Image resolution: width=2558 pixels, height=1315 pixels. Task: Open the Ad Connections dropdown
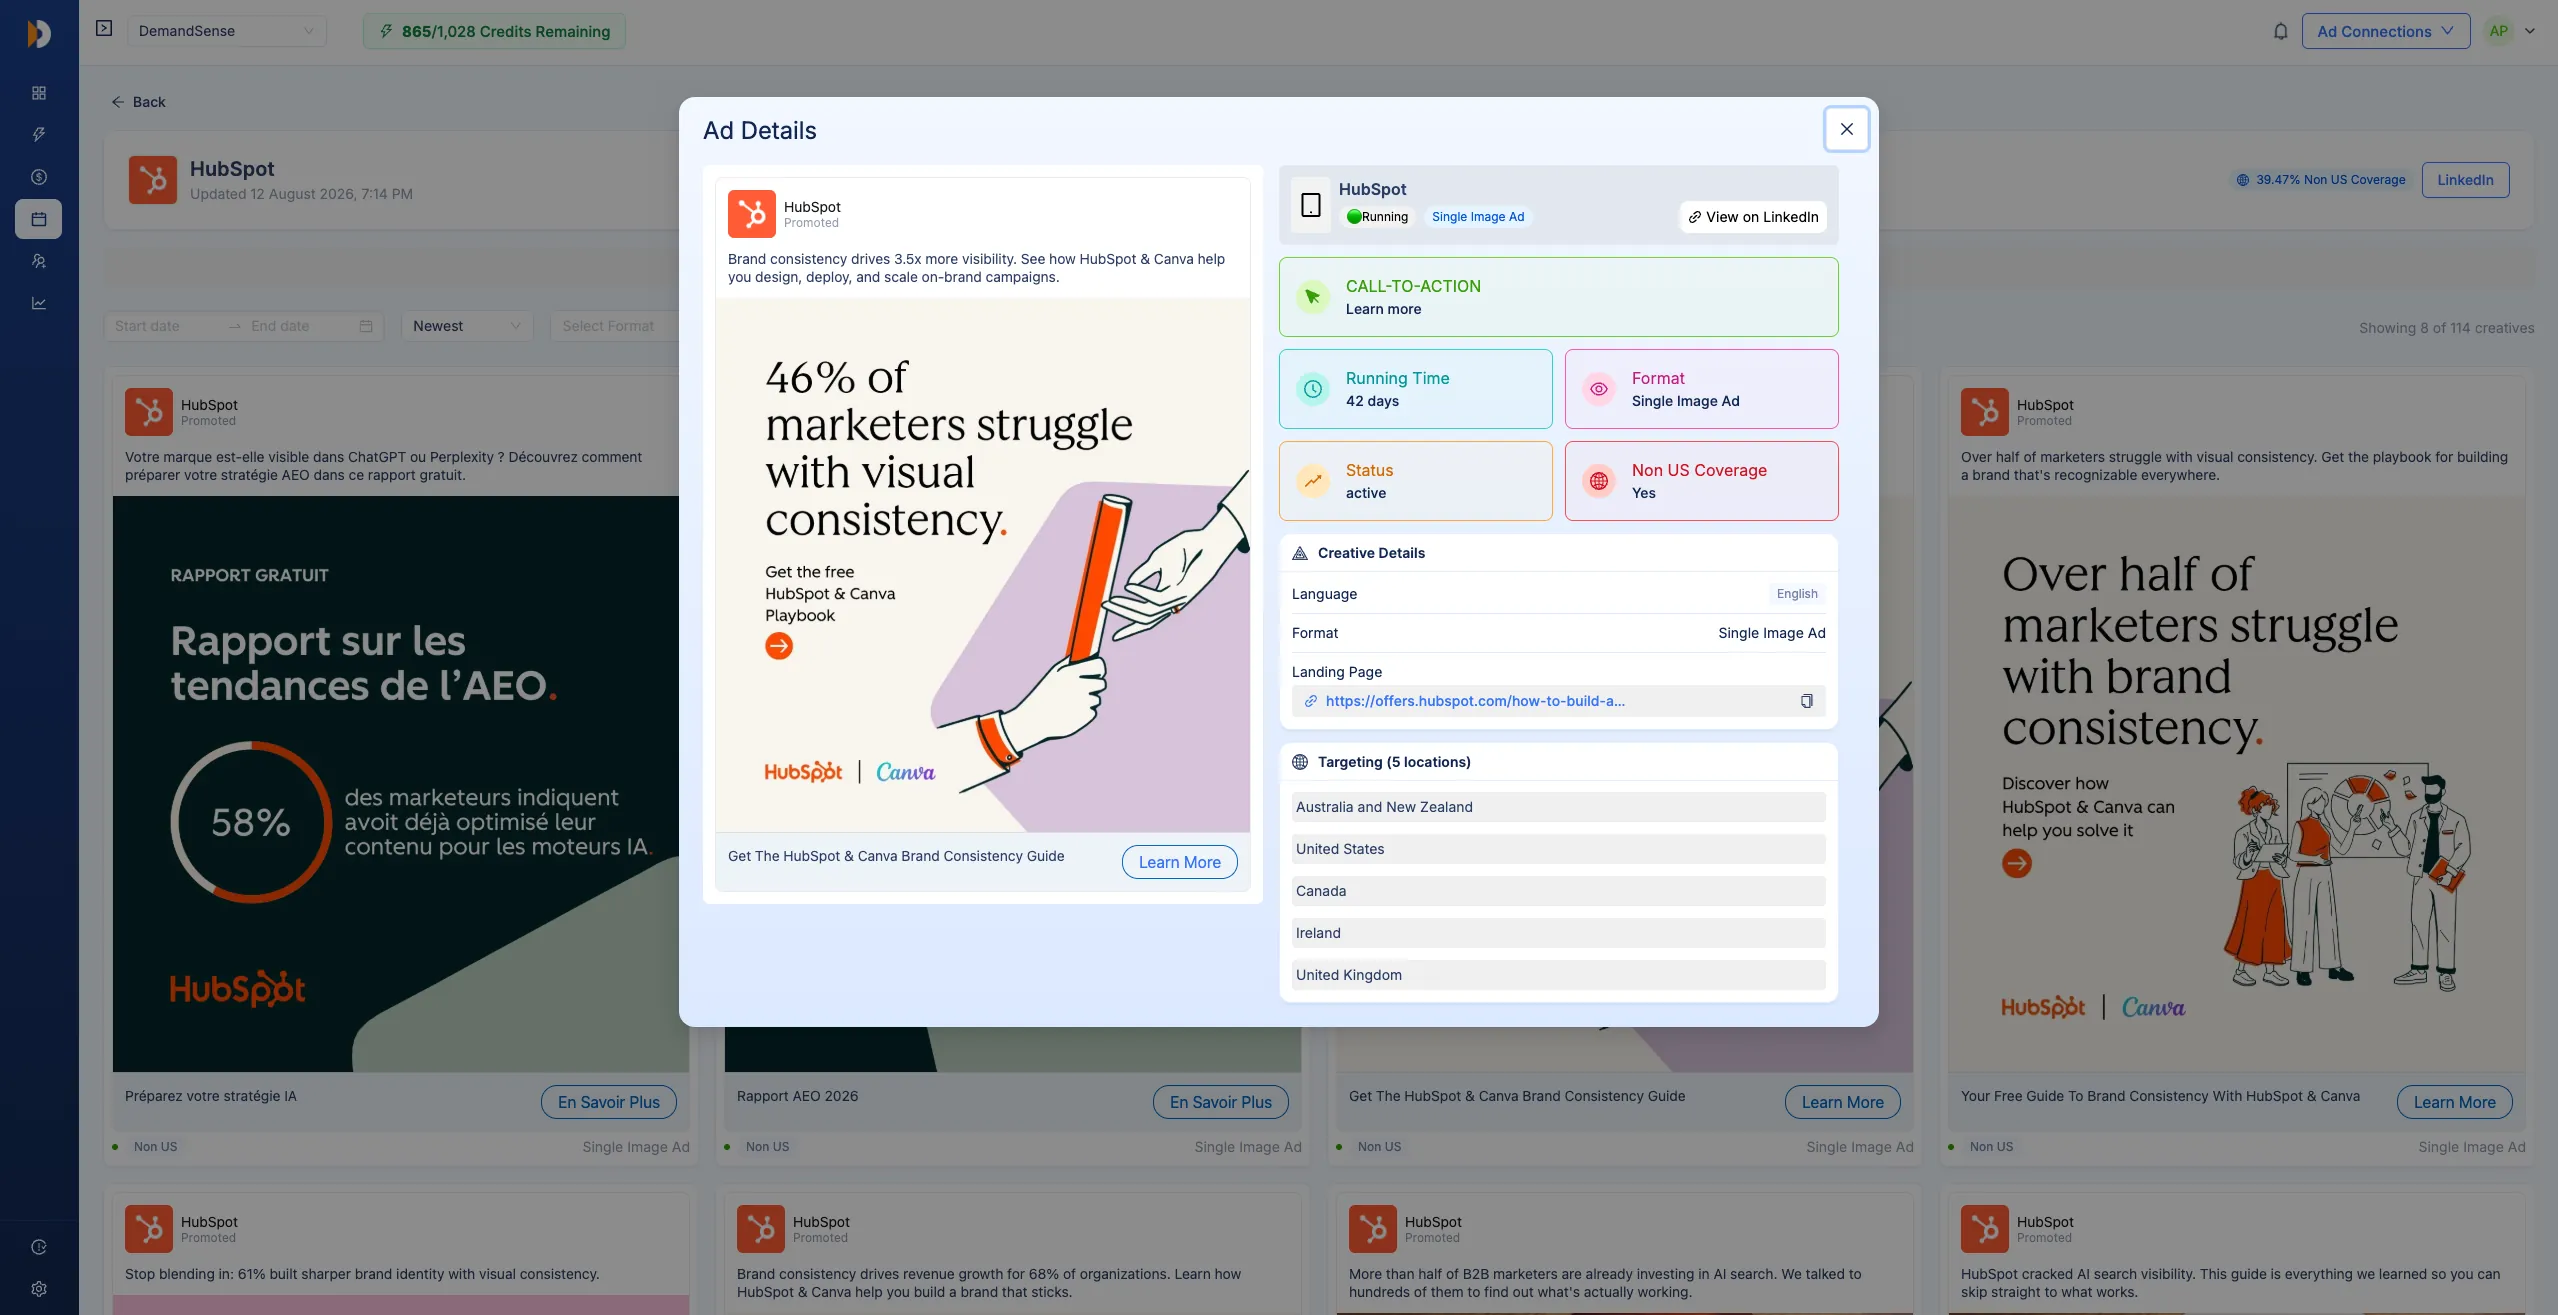[2386, 31]
